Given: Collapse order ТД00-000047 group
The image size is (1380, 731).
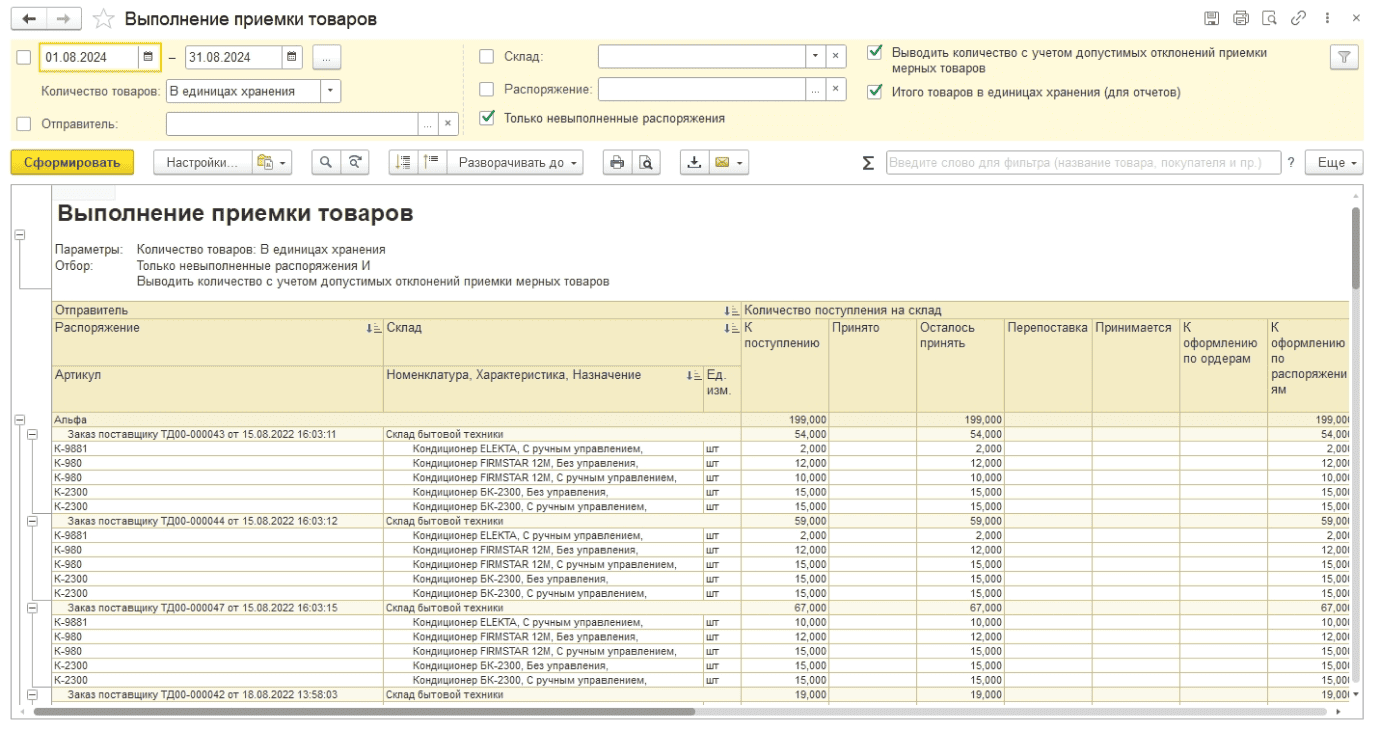Looking at the screenshot, I should pyautogui.click(x=32, y=608).
